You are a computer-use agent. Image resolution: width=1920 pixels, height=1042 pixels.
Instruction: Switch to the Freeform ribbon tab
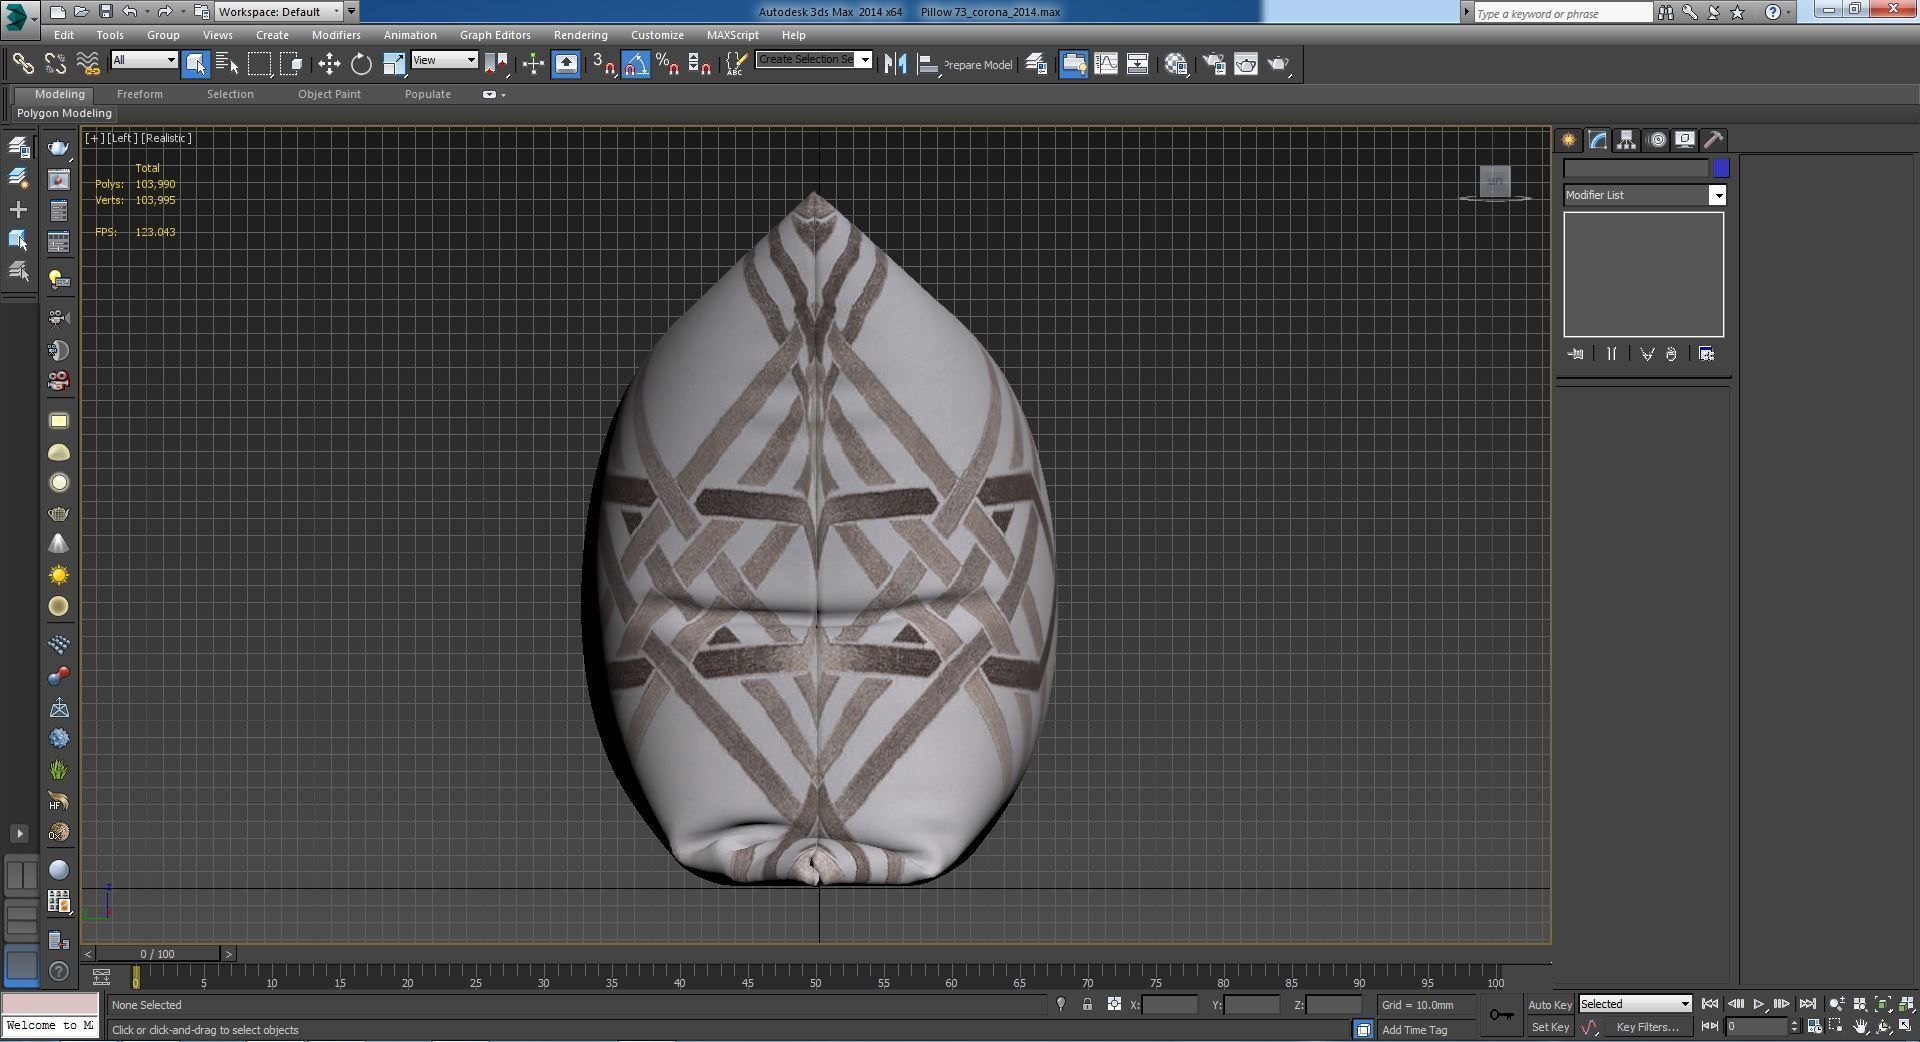coord(139,94)
